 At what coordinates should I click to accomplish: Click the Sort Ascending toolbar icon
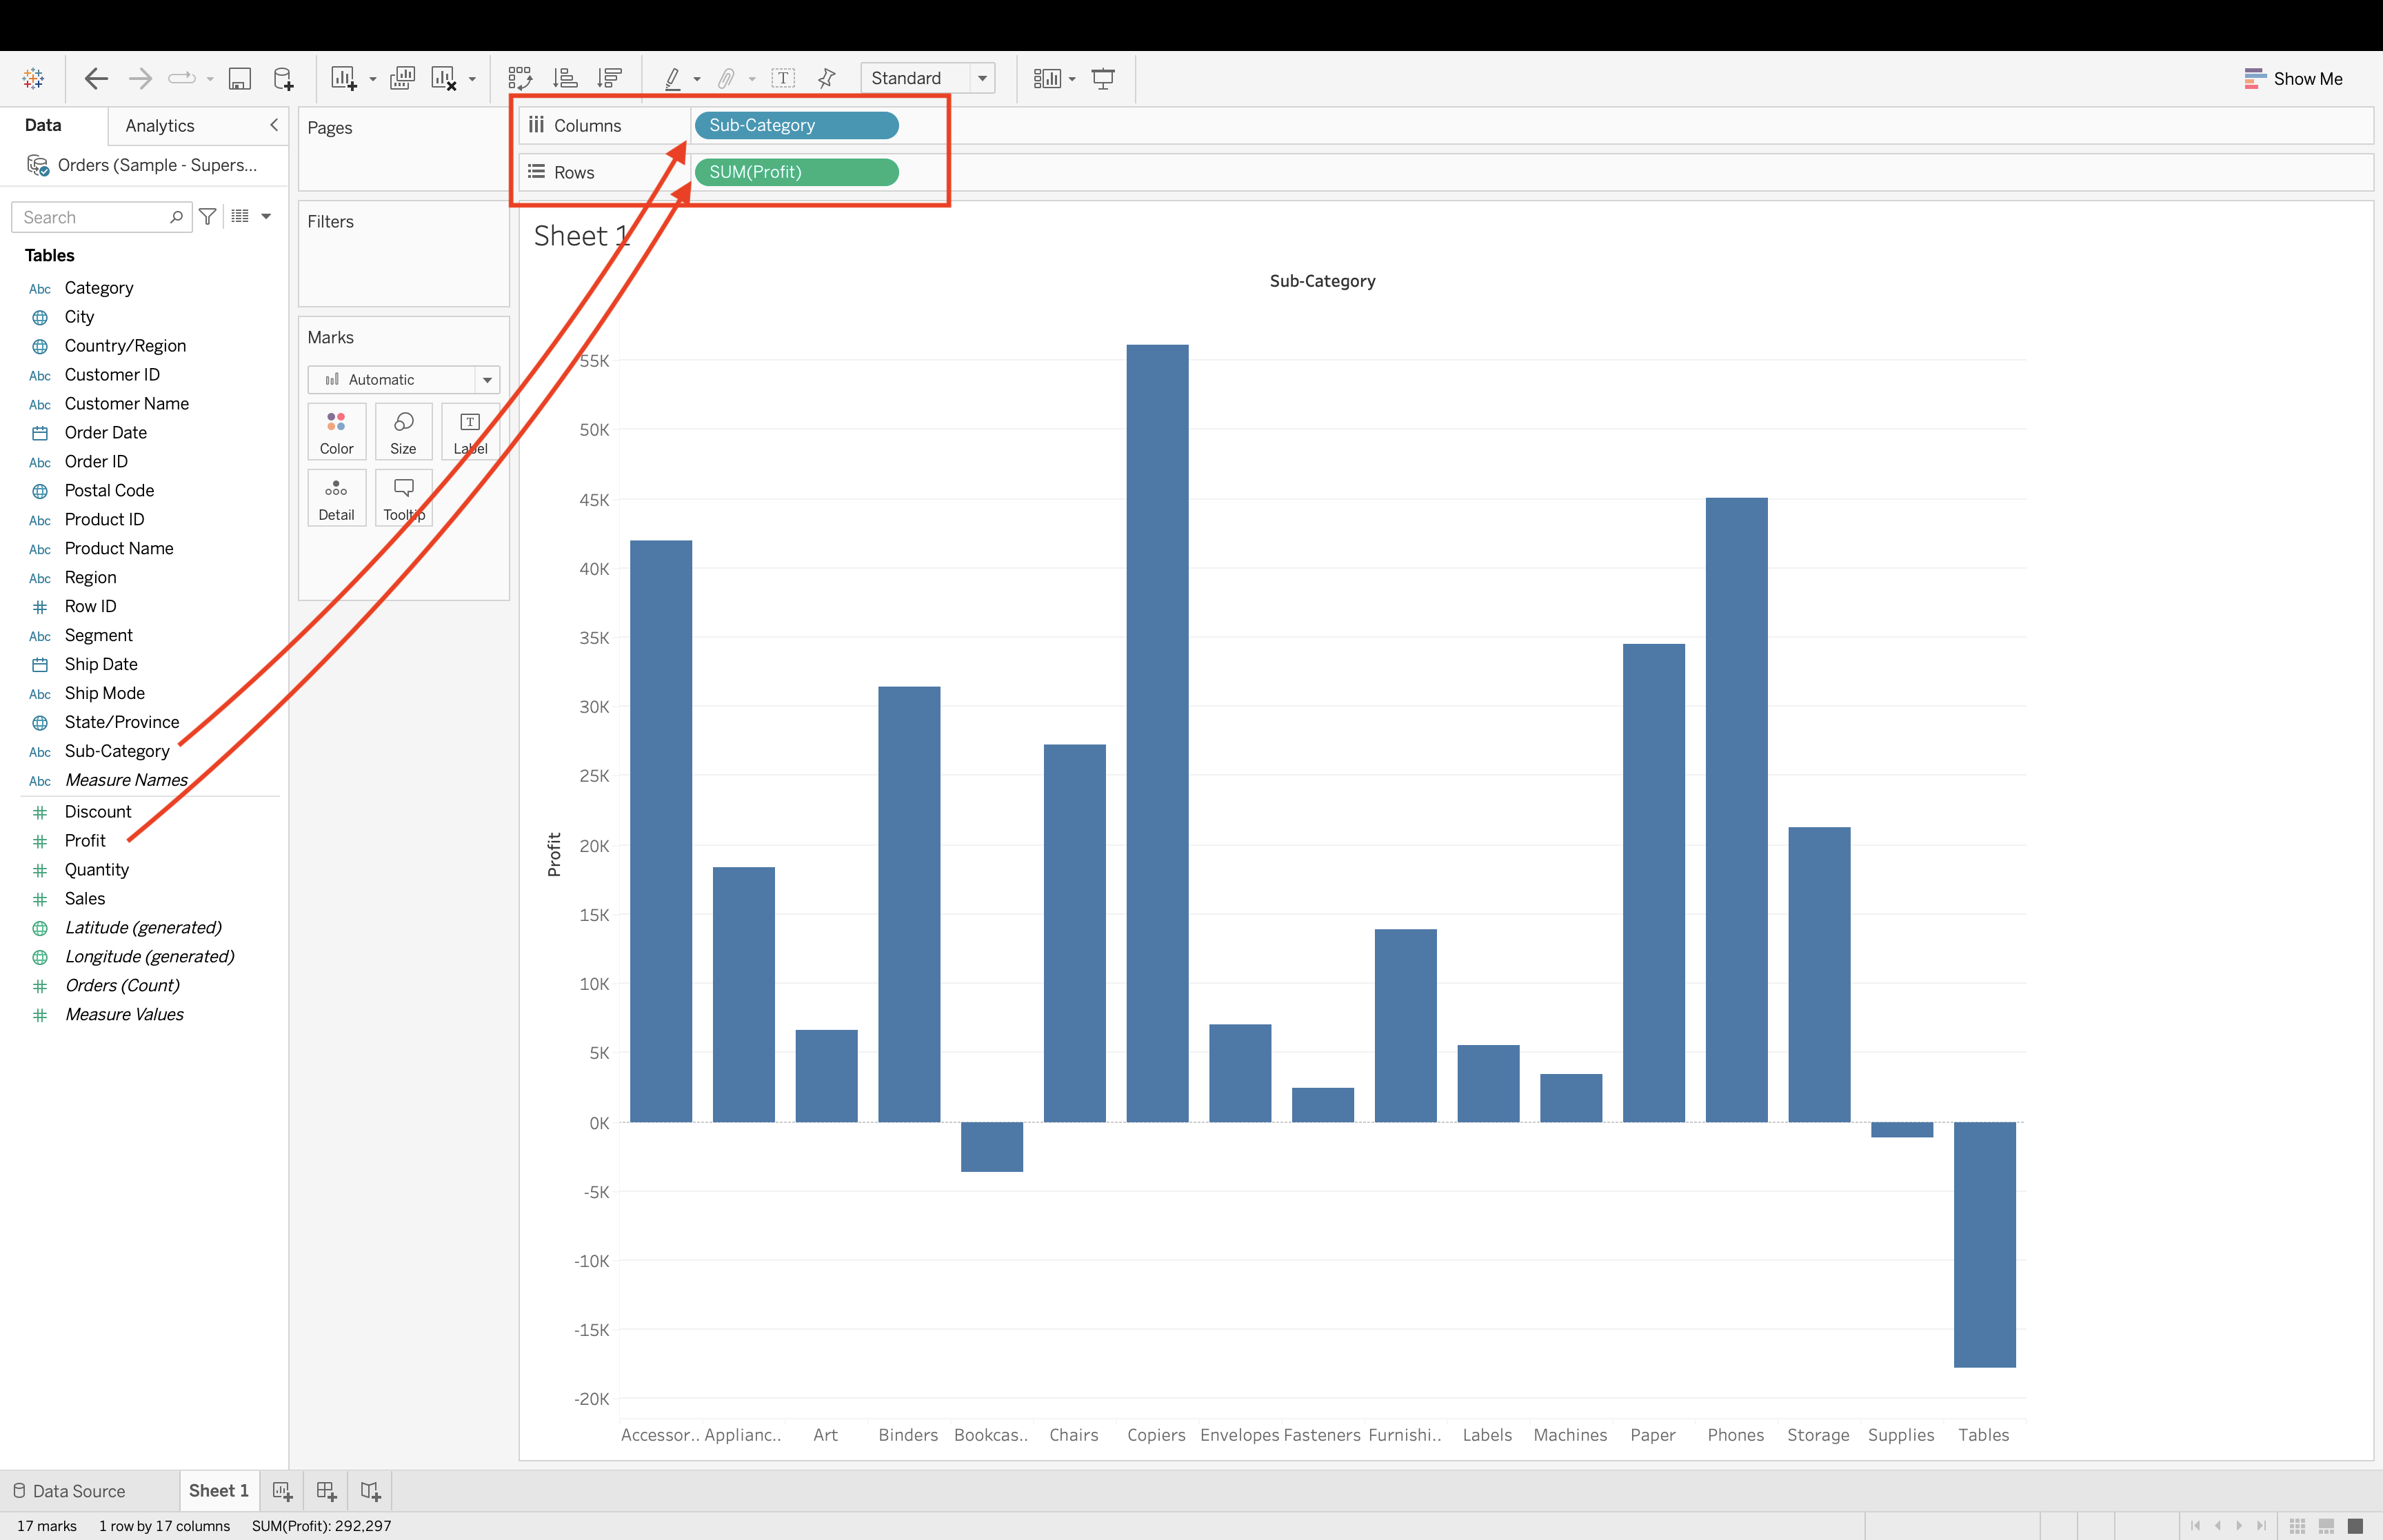(565, 78)
